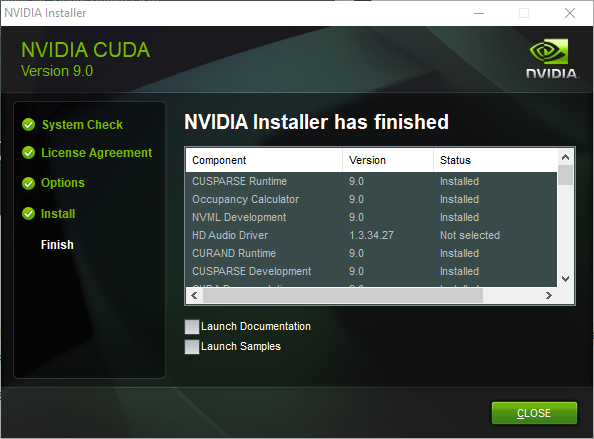
Task: Click the vertical scrollbar thumb
Action: [x=566, y=175]
